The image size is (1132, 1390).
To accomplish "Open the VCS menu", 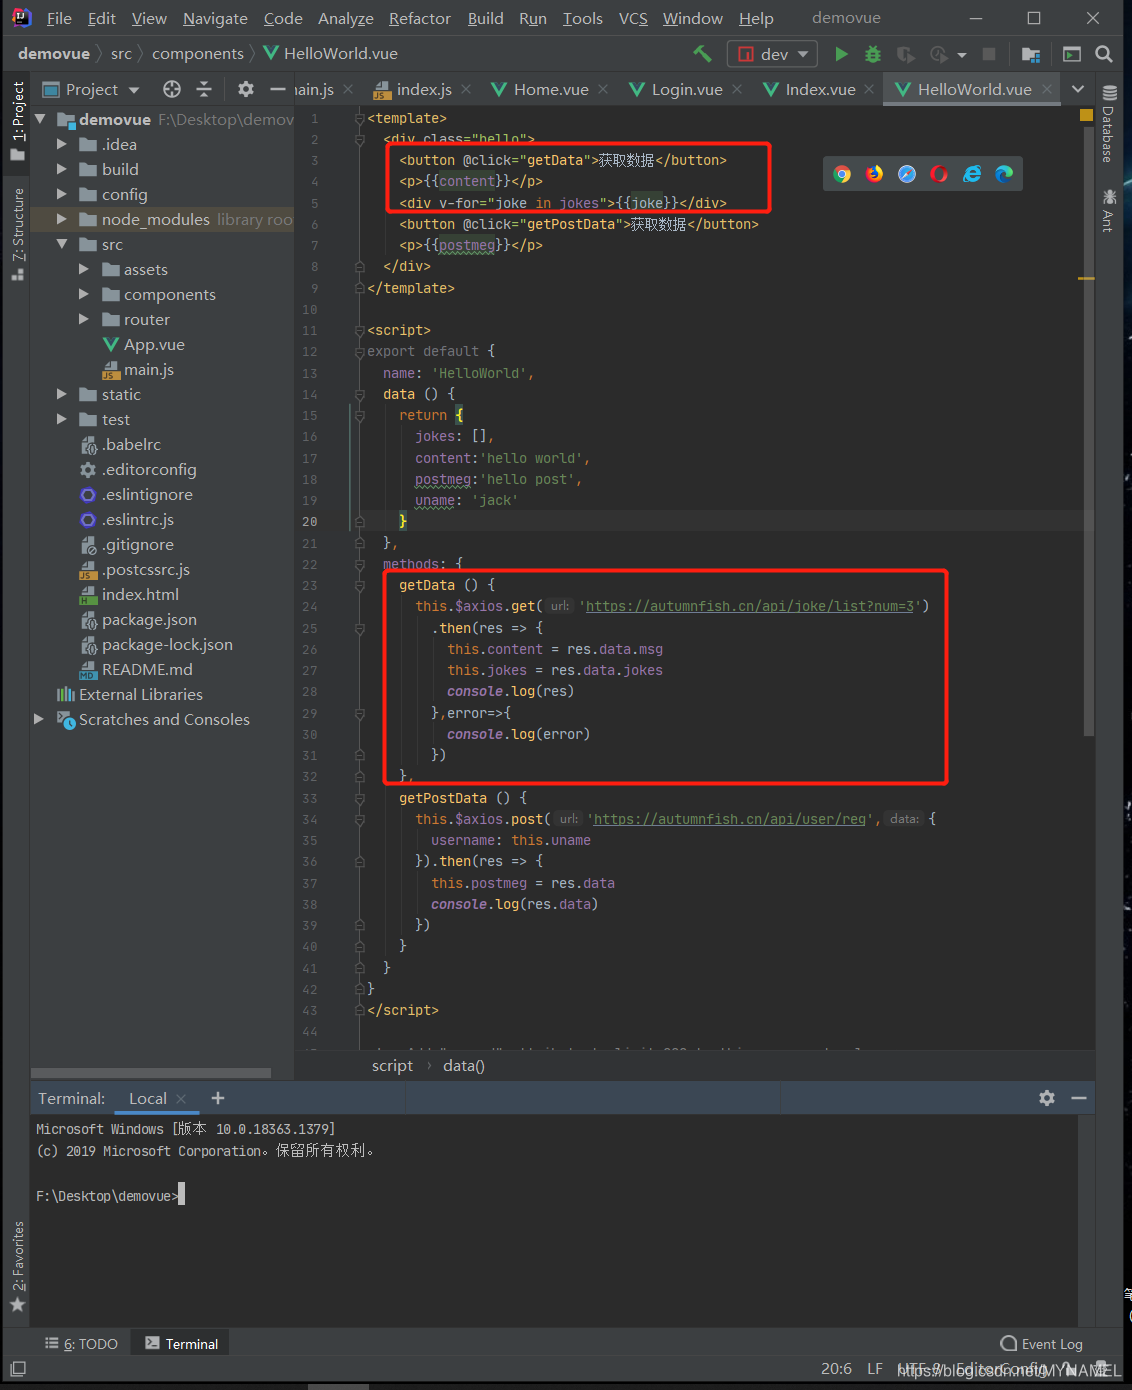I will pyautogui.click(x=633, y=18).
